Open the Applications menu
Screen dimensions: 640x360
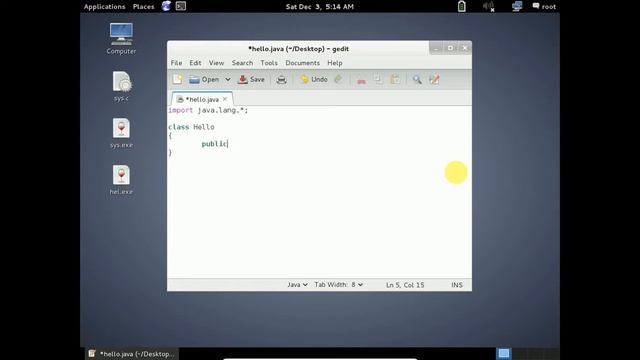tap(104, 7)
